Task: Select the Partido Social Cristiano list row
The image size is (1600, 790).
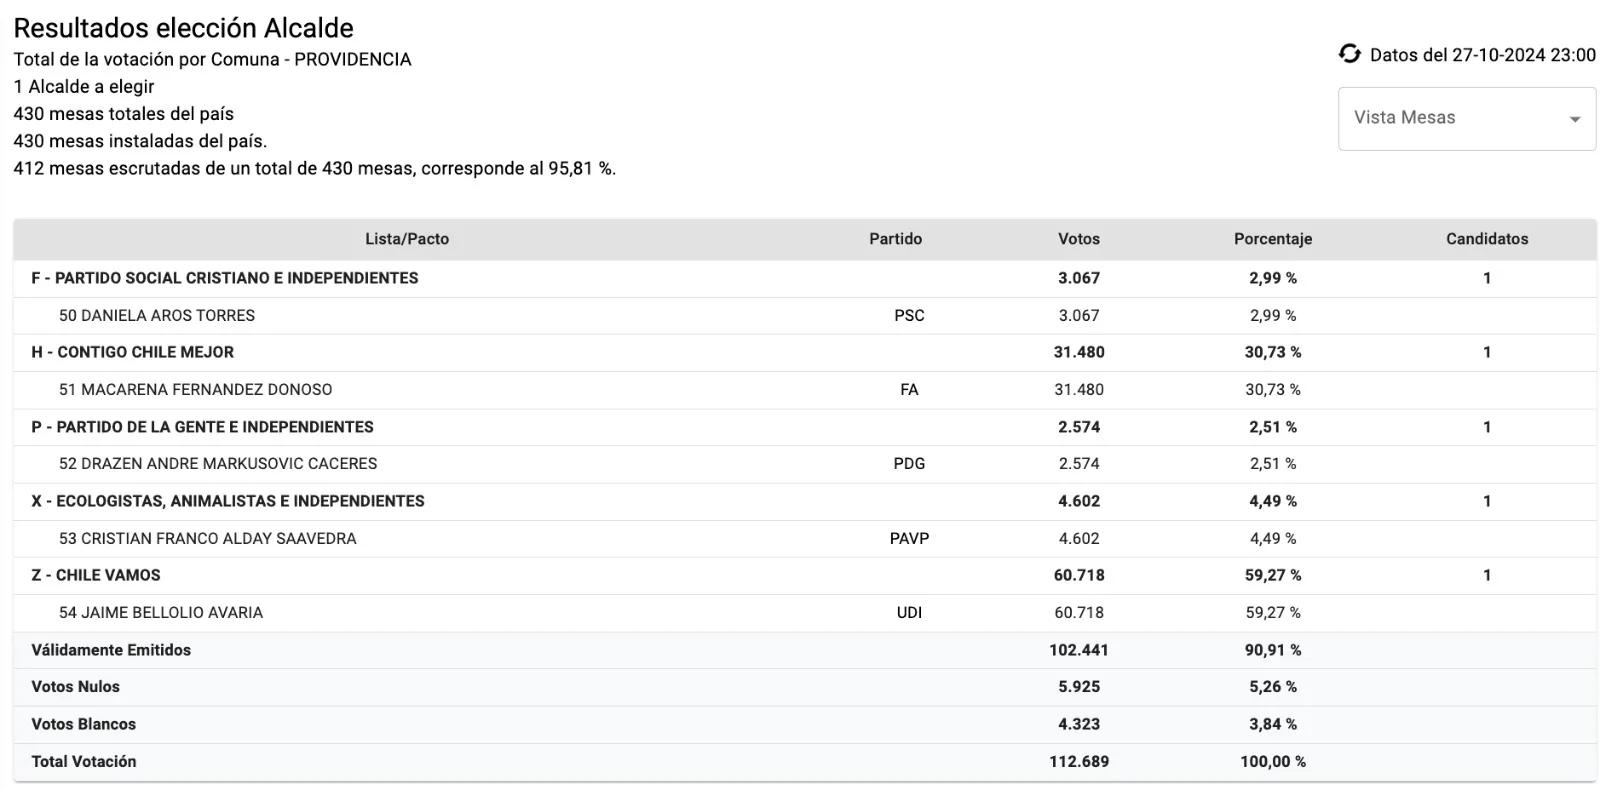Action: coord(225,278)
